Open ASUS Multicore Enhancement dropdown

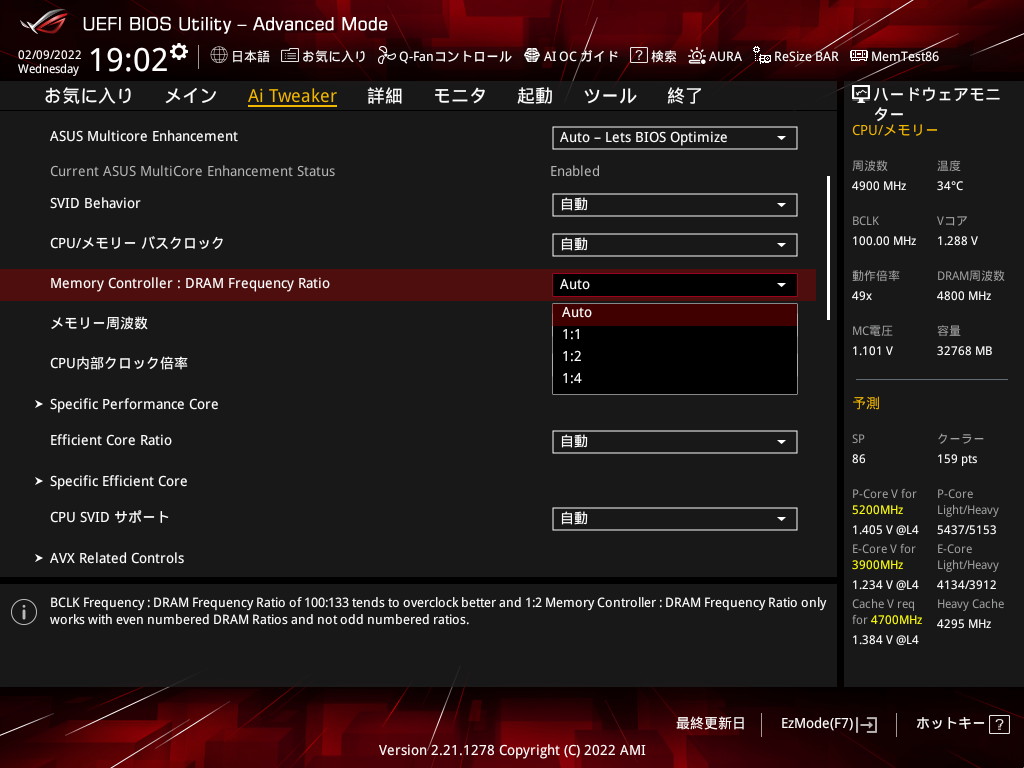click(x=675, y=138)
